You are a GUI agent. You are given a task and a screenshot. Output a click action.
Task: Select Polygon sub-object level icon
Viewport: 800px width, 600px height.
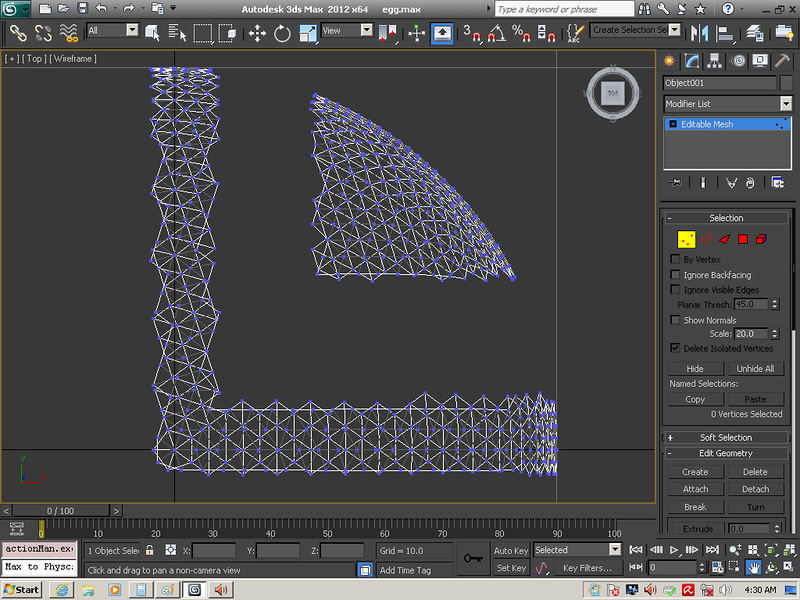[742, 239]
